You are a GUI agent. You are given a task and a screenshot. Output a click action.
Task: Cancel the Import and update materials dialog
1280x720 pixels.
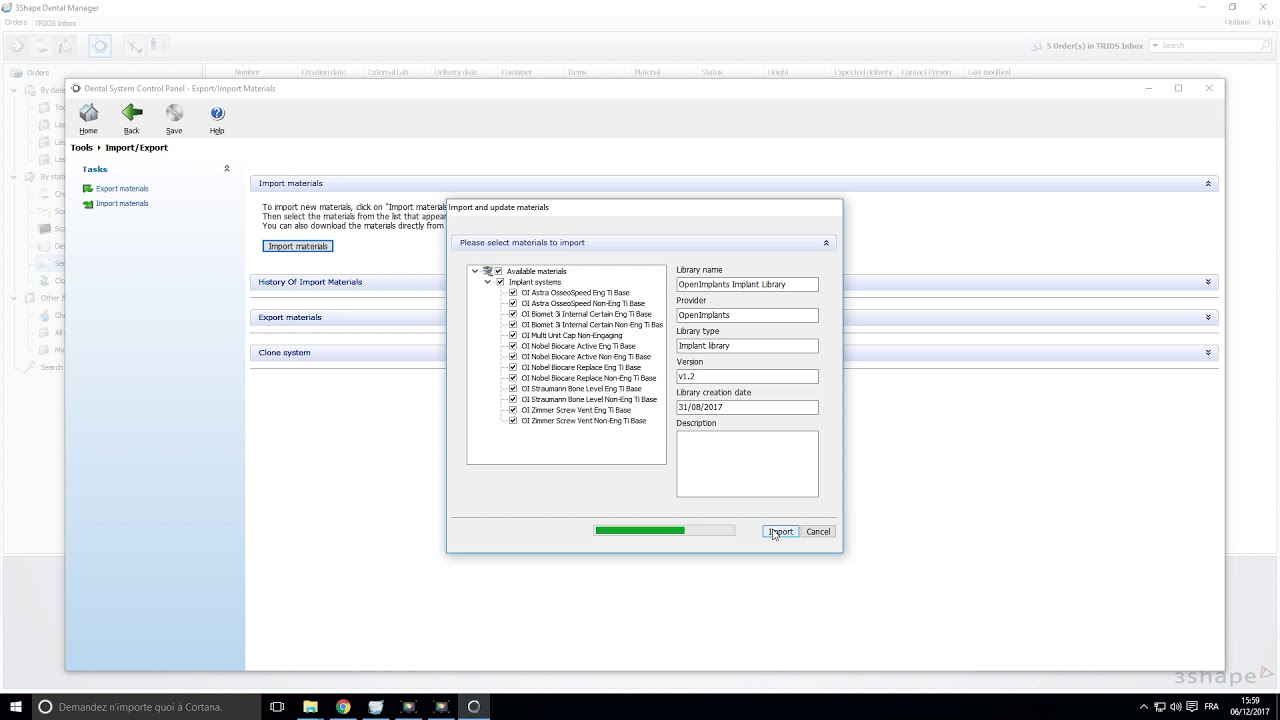click(x=818, y=532)
